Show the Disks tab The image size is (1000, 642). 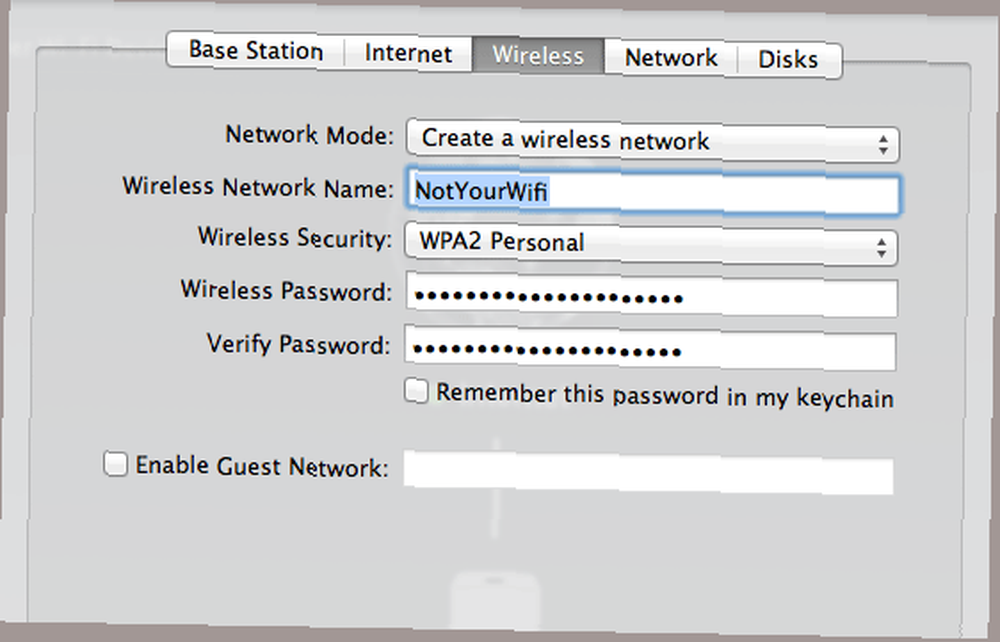[789, 60]
